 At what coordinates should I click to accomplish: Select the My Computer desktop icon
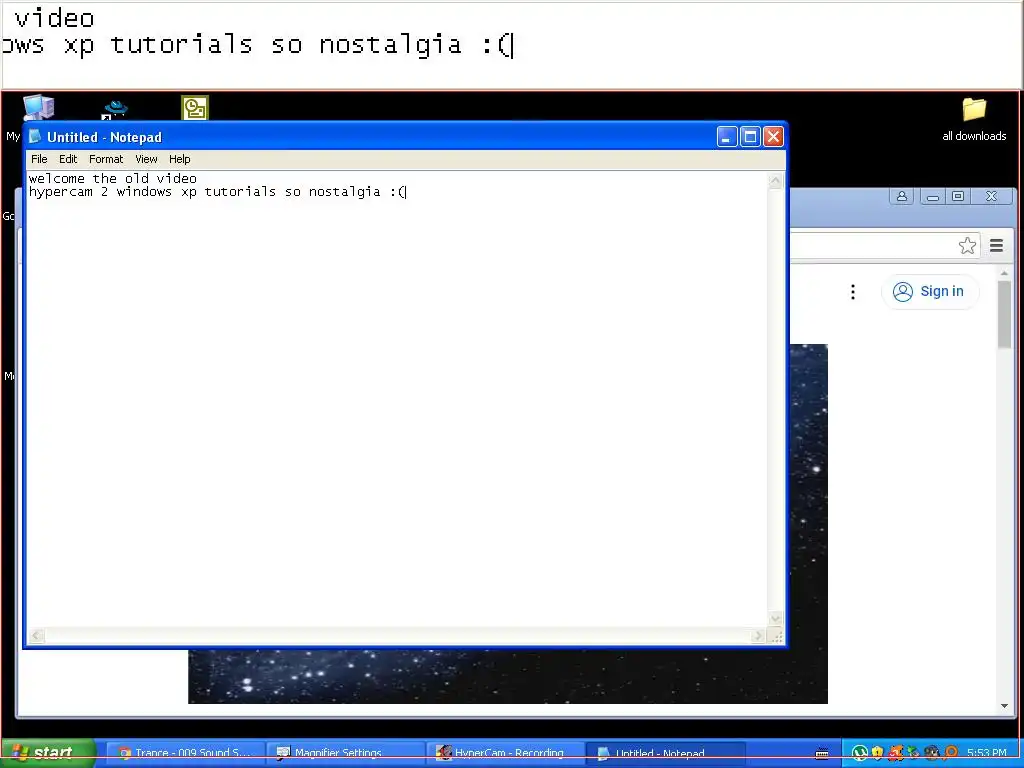pyautogui.click(x=38, y=106)
